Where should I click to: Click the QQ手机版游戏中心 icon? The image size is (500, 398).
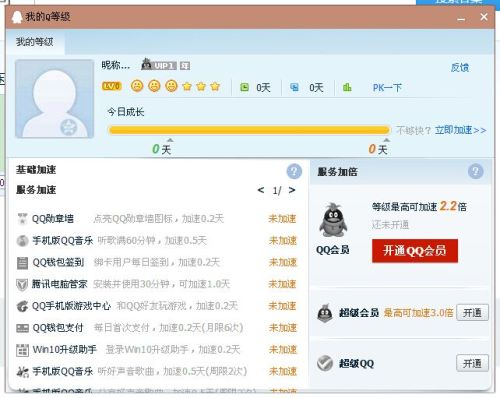point(22,306)
